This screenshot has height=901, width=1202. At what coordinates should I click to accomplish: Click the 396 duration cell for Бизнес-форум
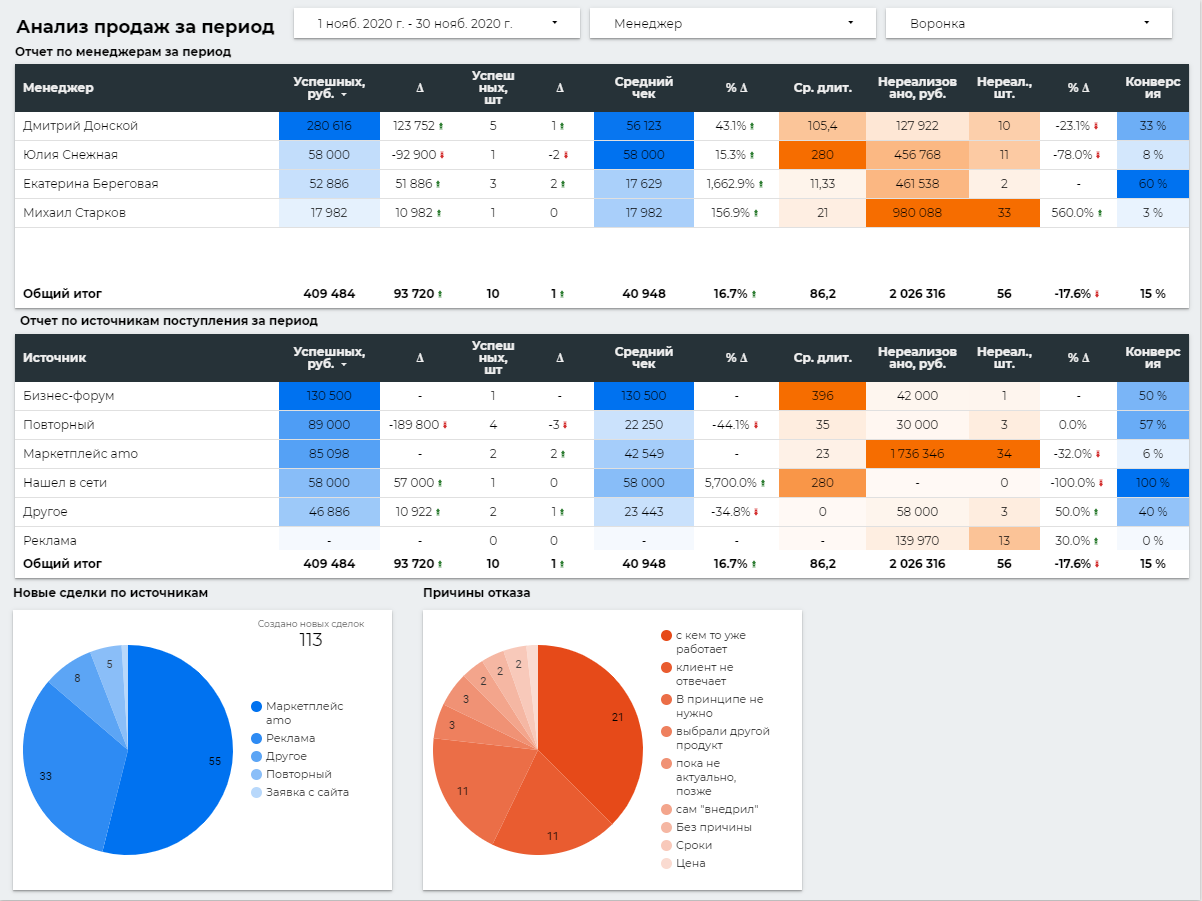click(x=822, y=396)
